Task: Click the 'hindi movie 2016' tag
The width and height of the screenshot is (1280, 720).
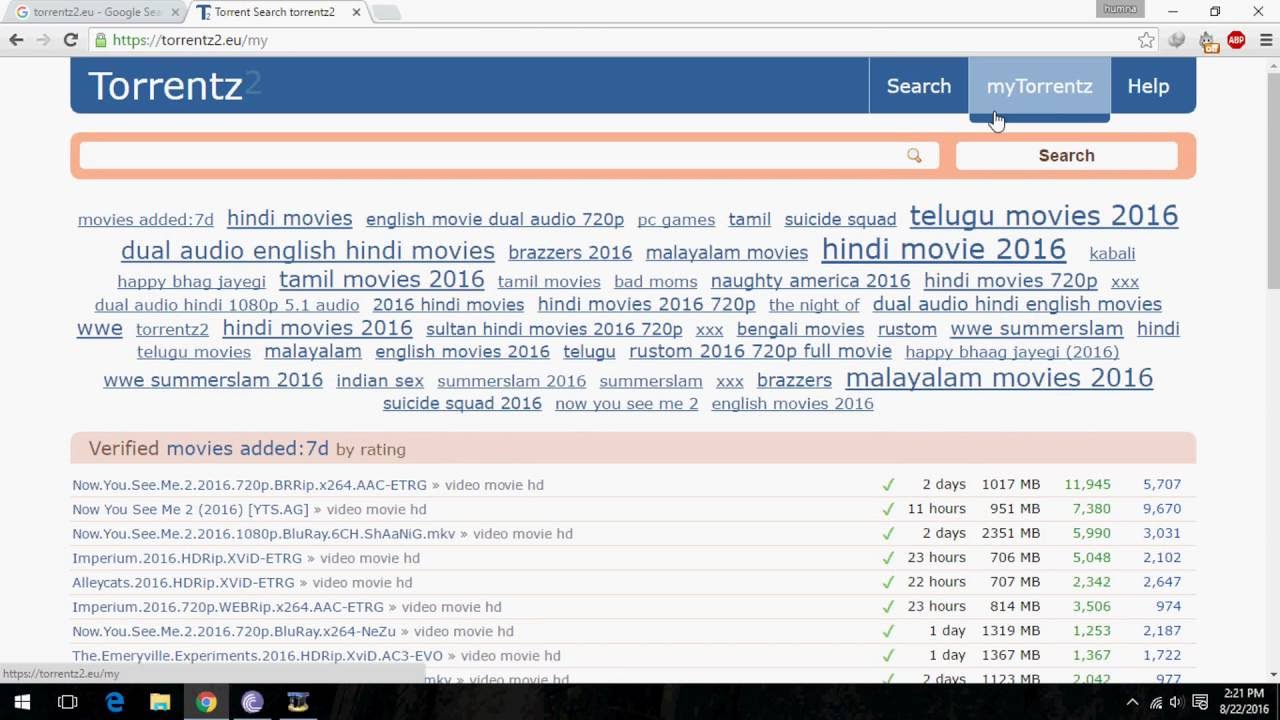Action: point(943,249)
